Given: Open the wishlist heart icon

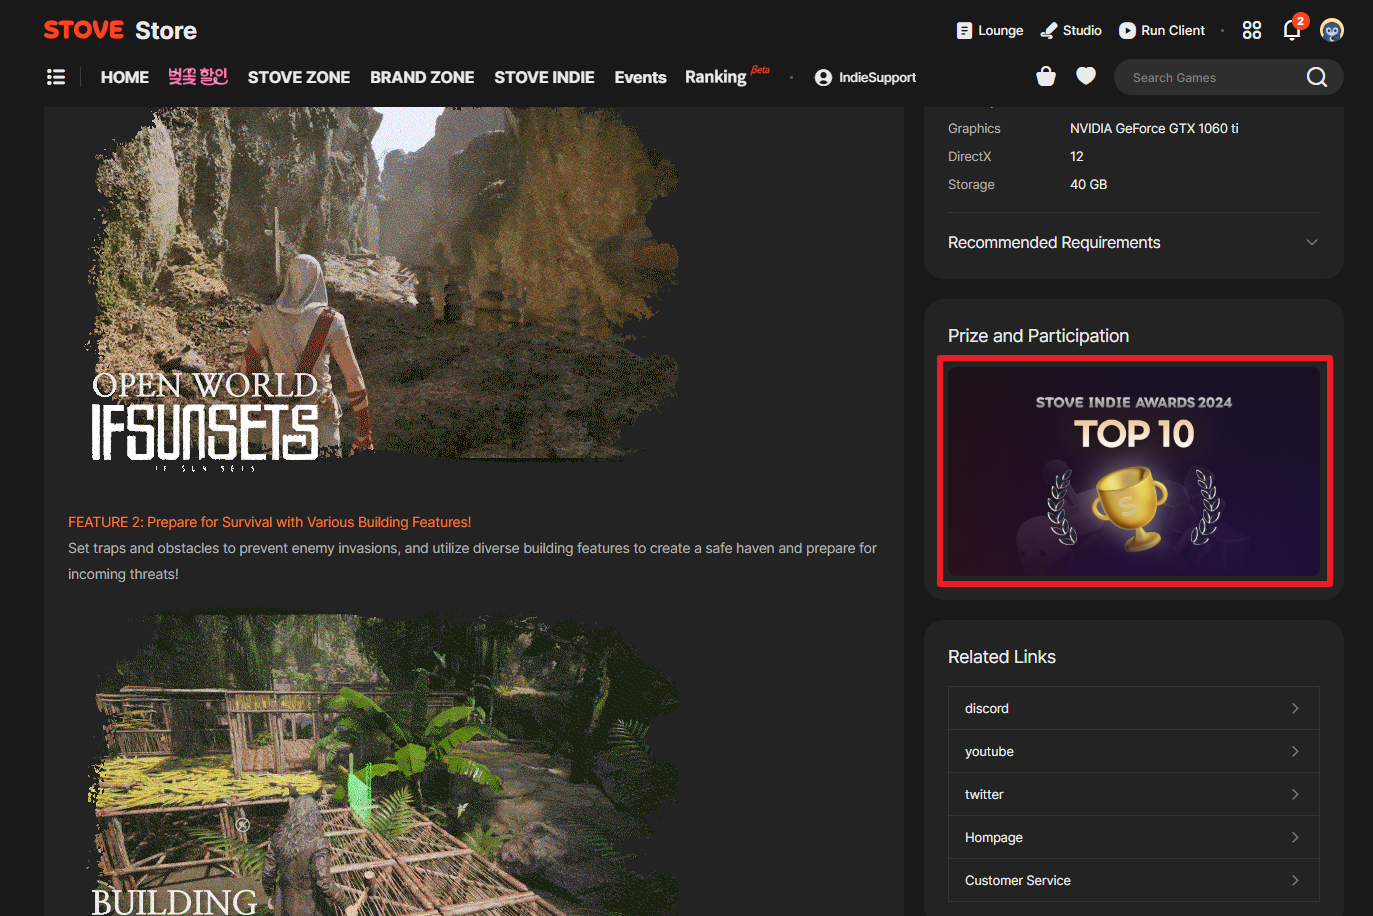Looking at the screenshot, I should [1086, 76].
